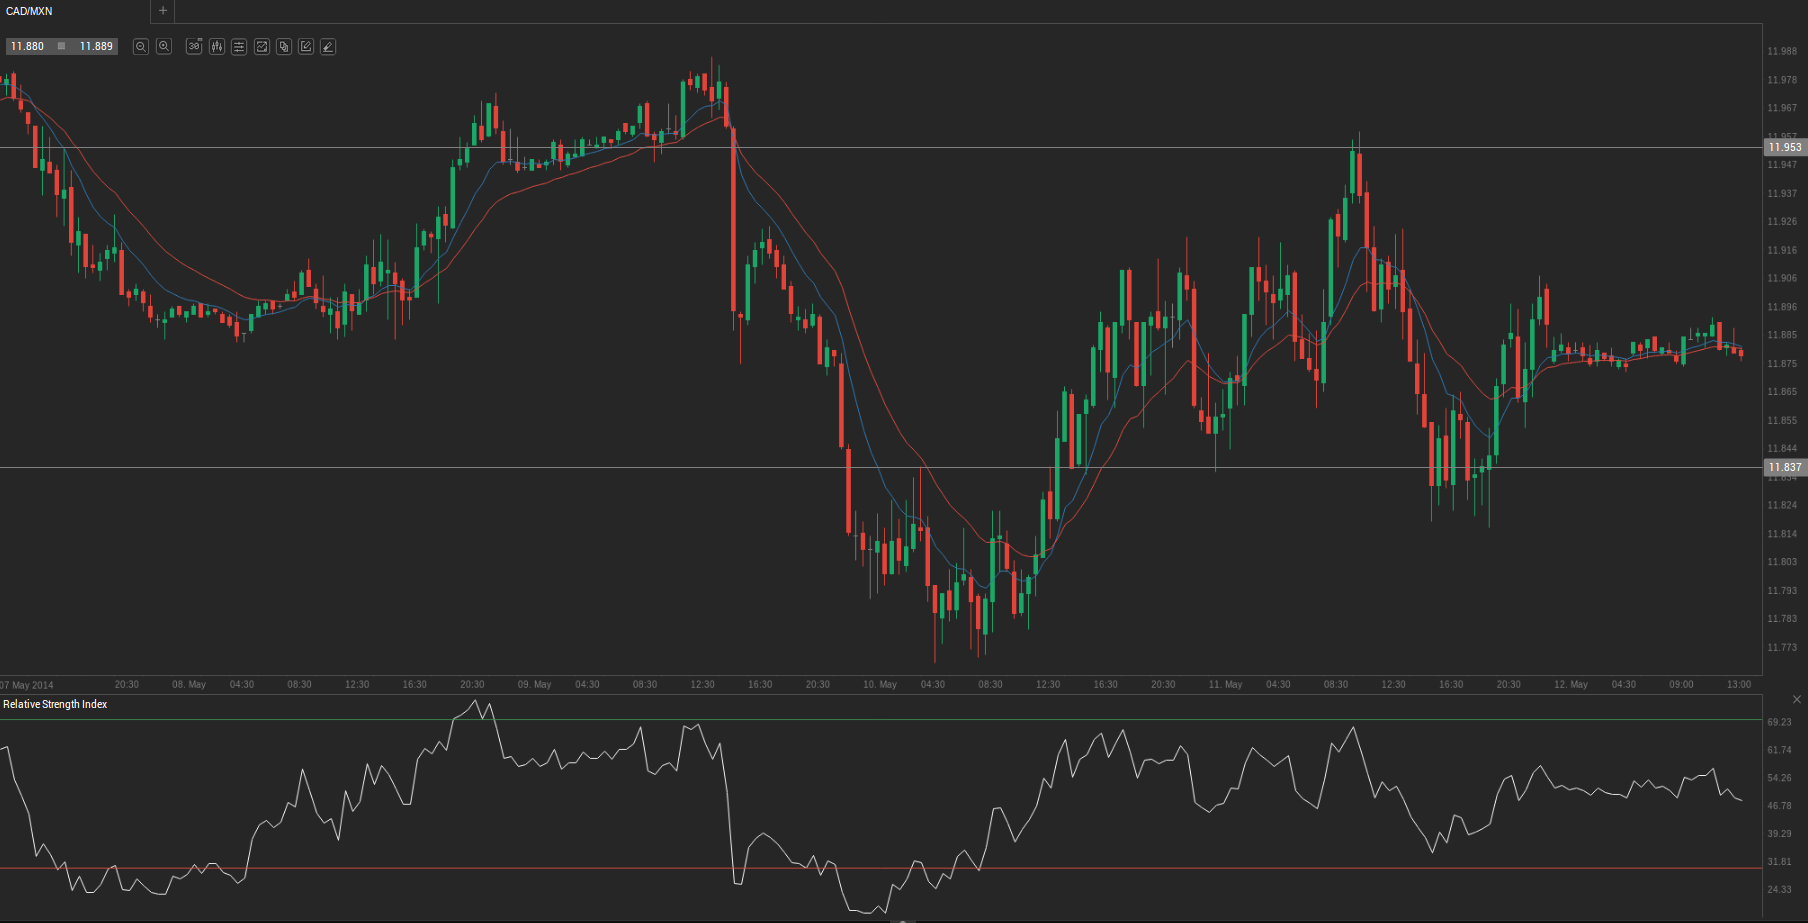Image resolution: width=1808 pixels, height=923 pixels.
Task: Click the 12. May date on time axis
Action: (1570, 685)
